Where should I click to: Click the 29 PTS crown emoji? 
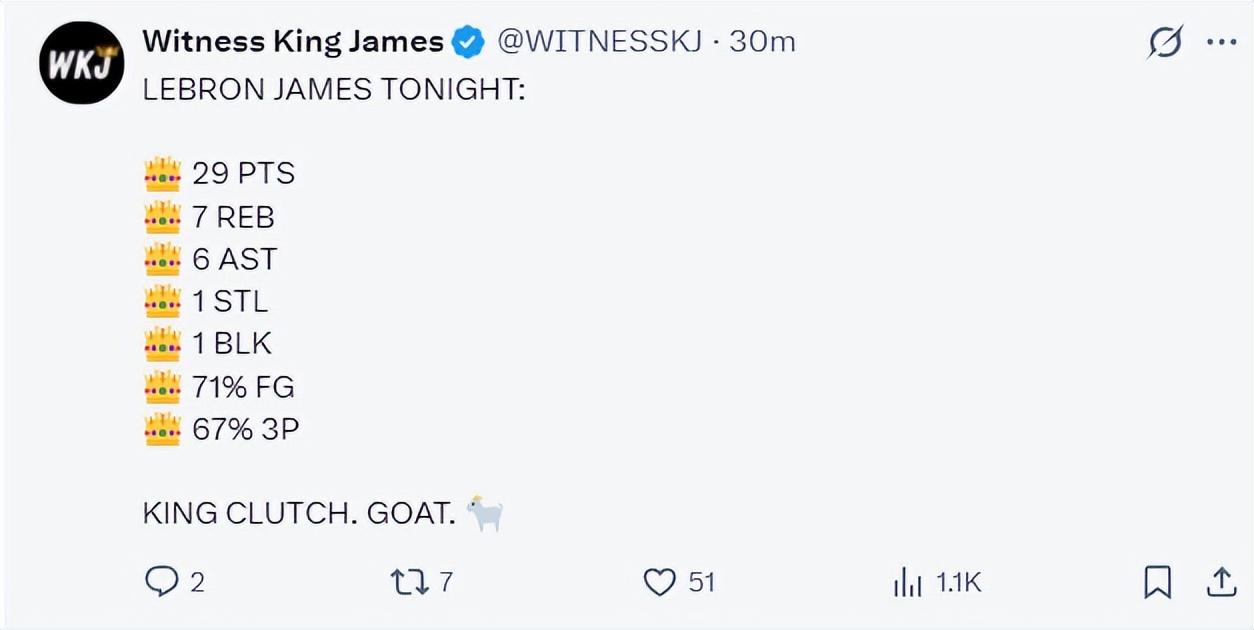[162, 174]
